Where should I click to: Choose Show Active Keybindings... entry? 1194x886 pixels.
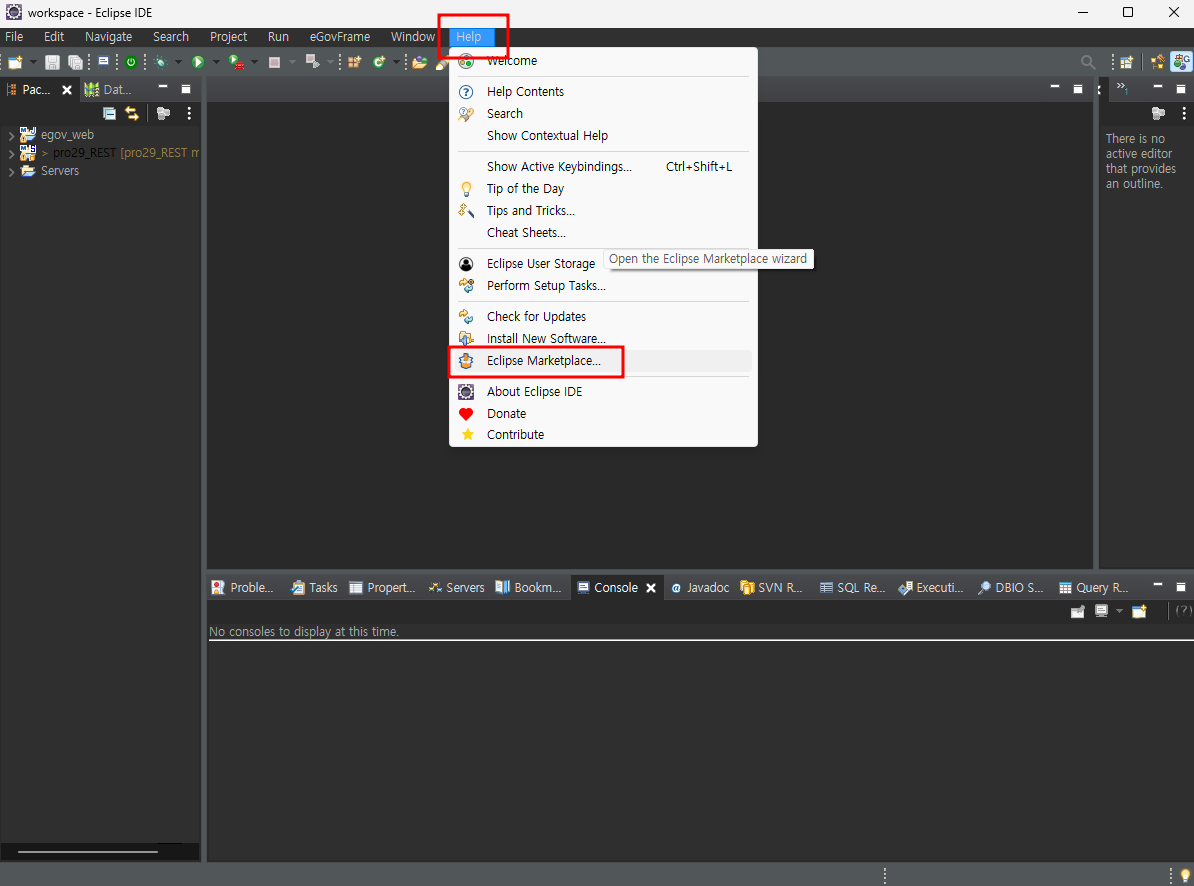coord(603,167)
